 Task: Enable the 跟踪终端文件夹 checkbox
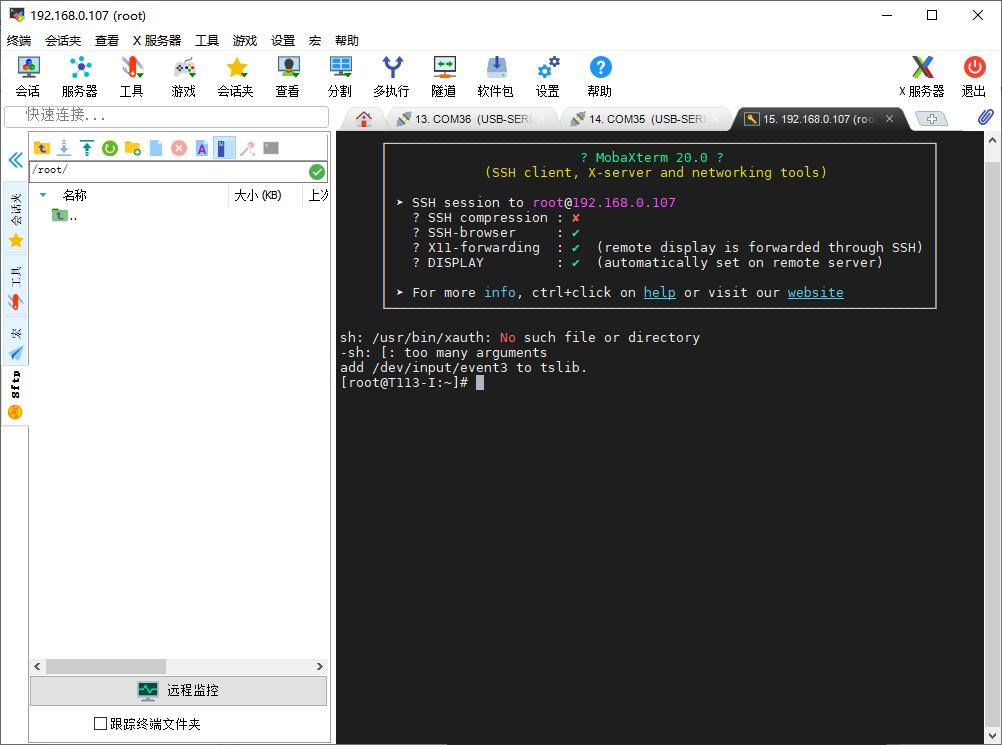point(100,723)
